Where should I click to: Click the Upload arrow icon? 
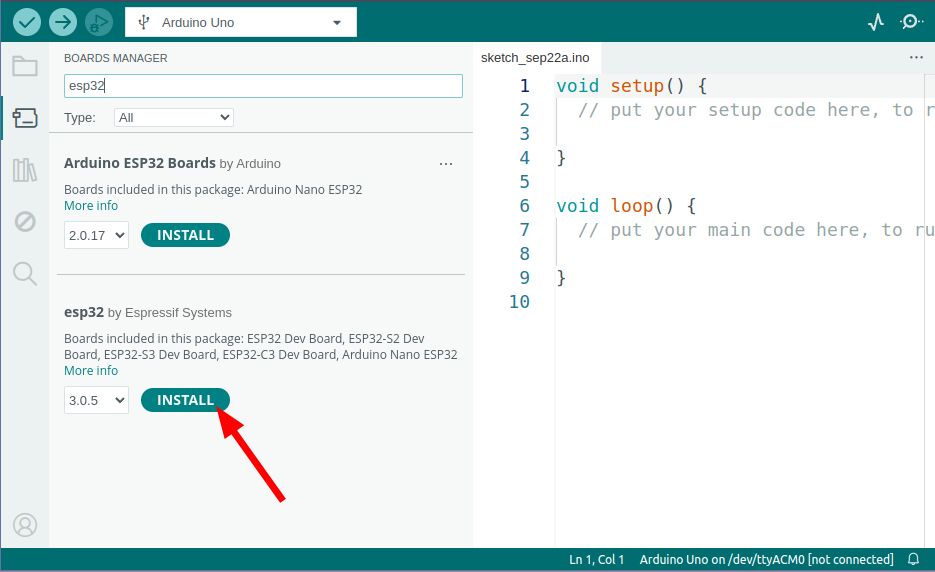pos(62,21)
